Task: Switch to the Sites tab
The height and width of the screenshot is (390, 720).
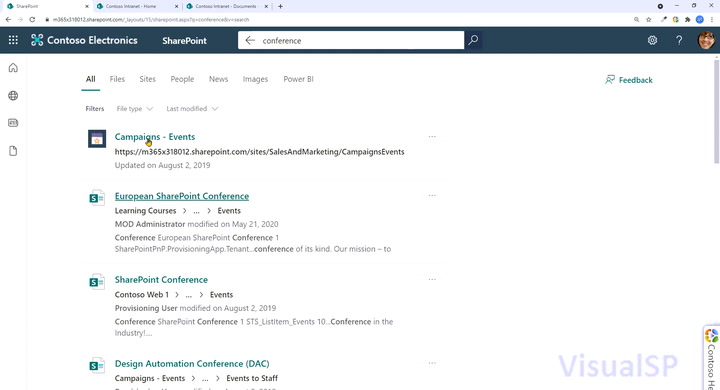Action: [x=147, y=79]
